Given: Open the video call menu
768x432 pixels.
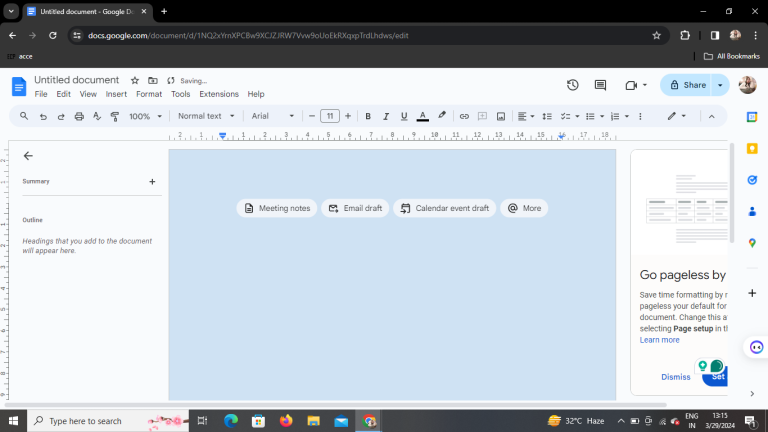Looking at the screenshot, I should 636,85.
